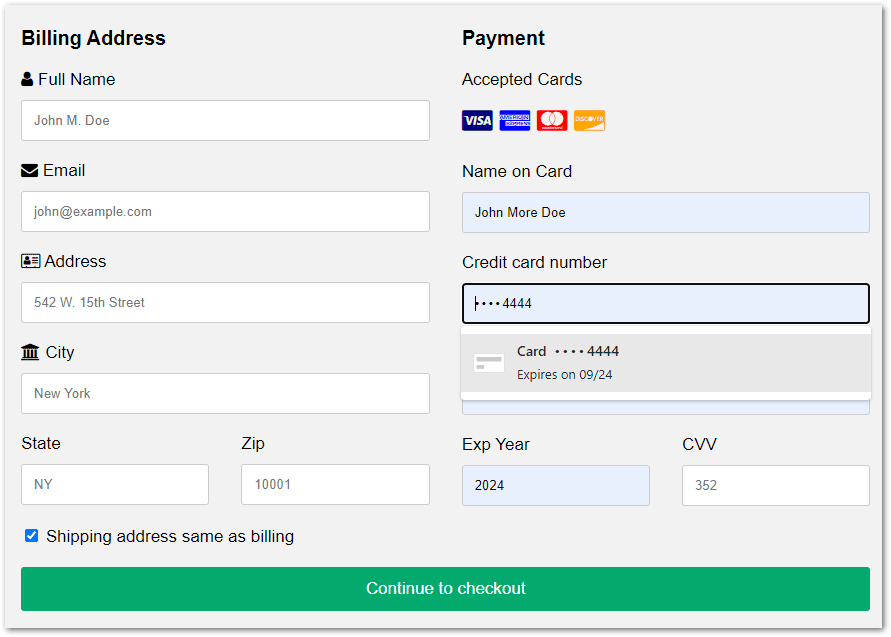Click the Name on Card field

tap(665, 212)
